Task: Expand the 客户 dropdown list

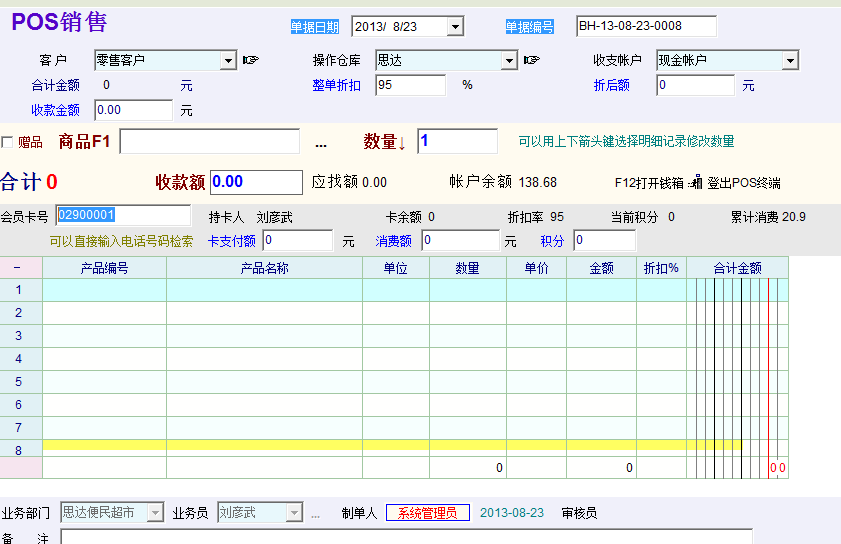Action: click(228, 61)
